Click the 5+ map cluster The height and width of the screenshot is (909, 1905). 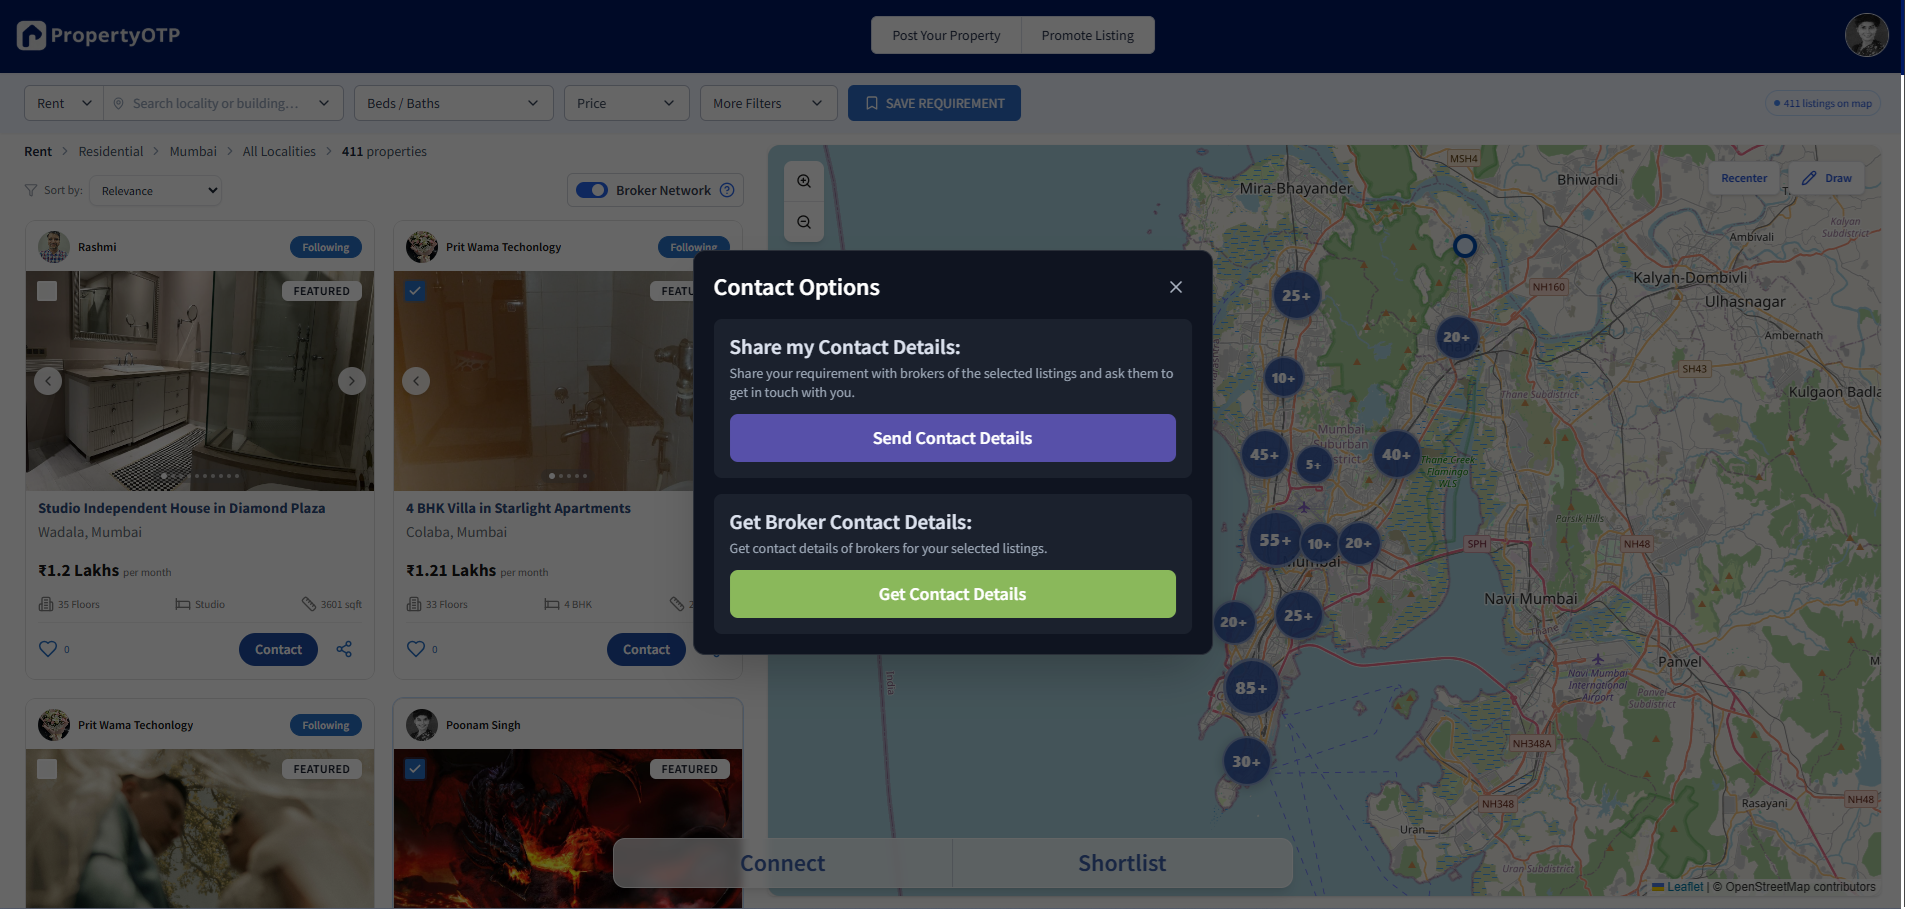click(1313, 465)
